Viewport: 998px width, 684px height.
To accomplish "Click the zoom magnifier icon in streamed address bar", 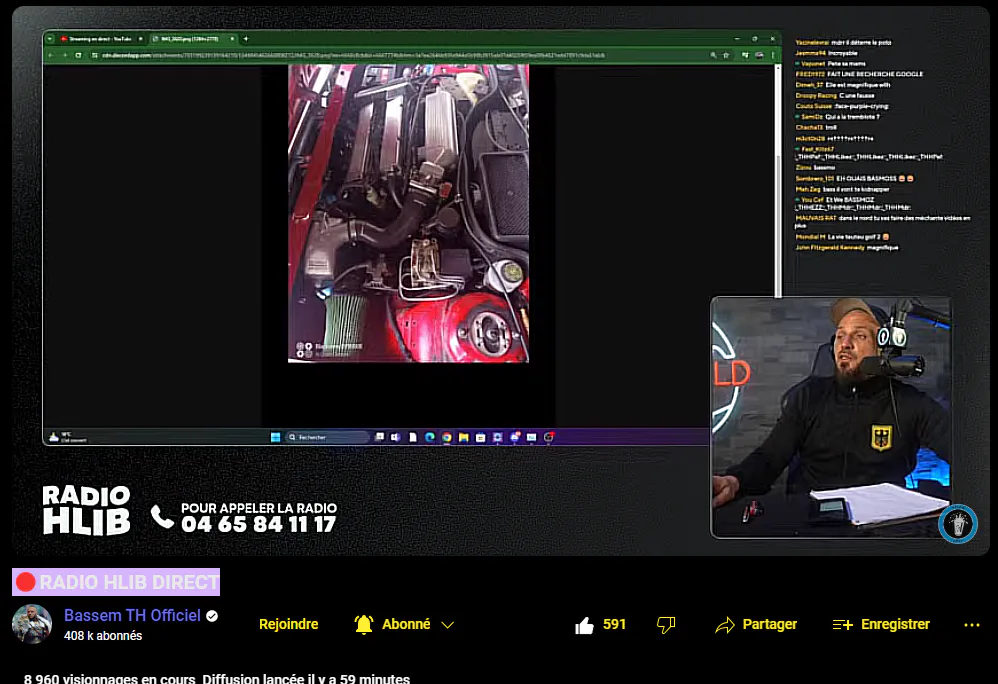I will click(x=713, y=55).
